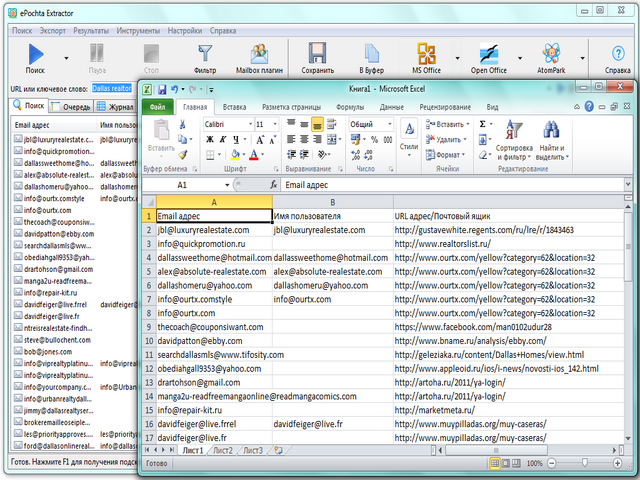Open Сортировка и фильтр in Excel
640x480 pixels.
tap(514, 140)
